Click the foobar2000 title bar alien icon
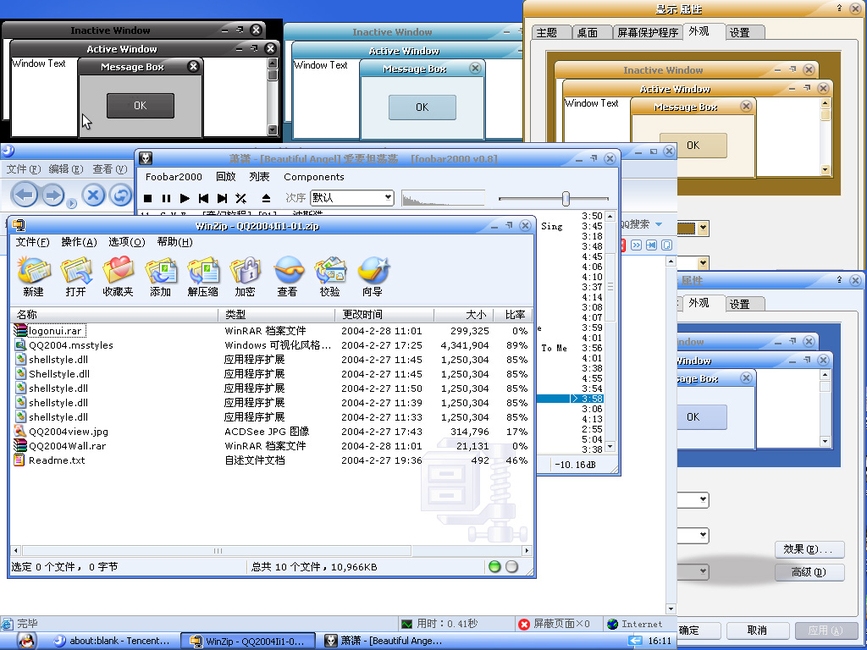This screenshot has width=867, height=650. (x=145, y=158)
